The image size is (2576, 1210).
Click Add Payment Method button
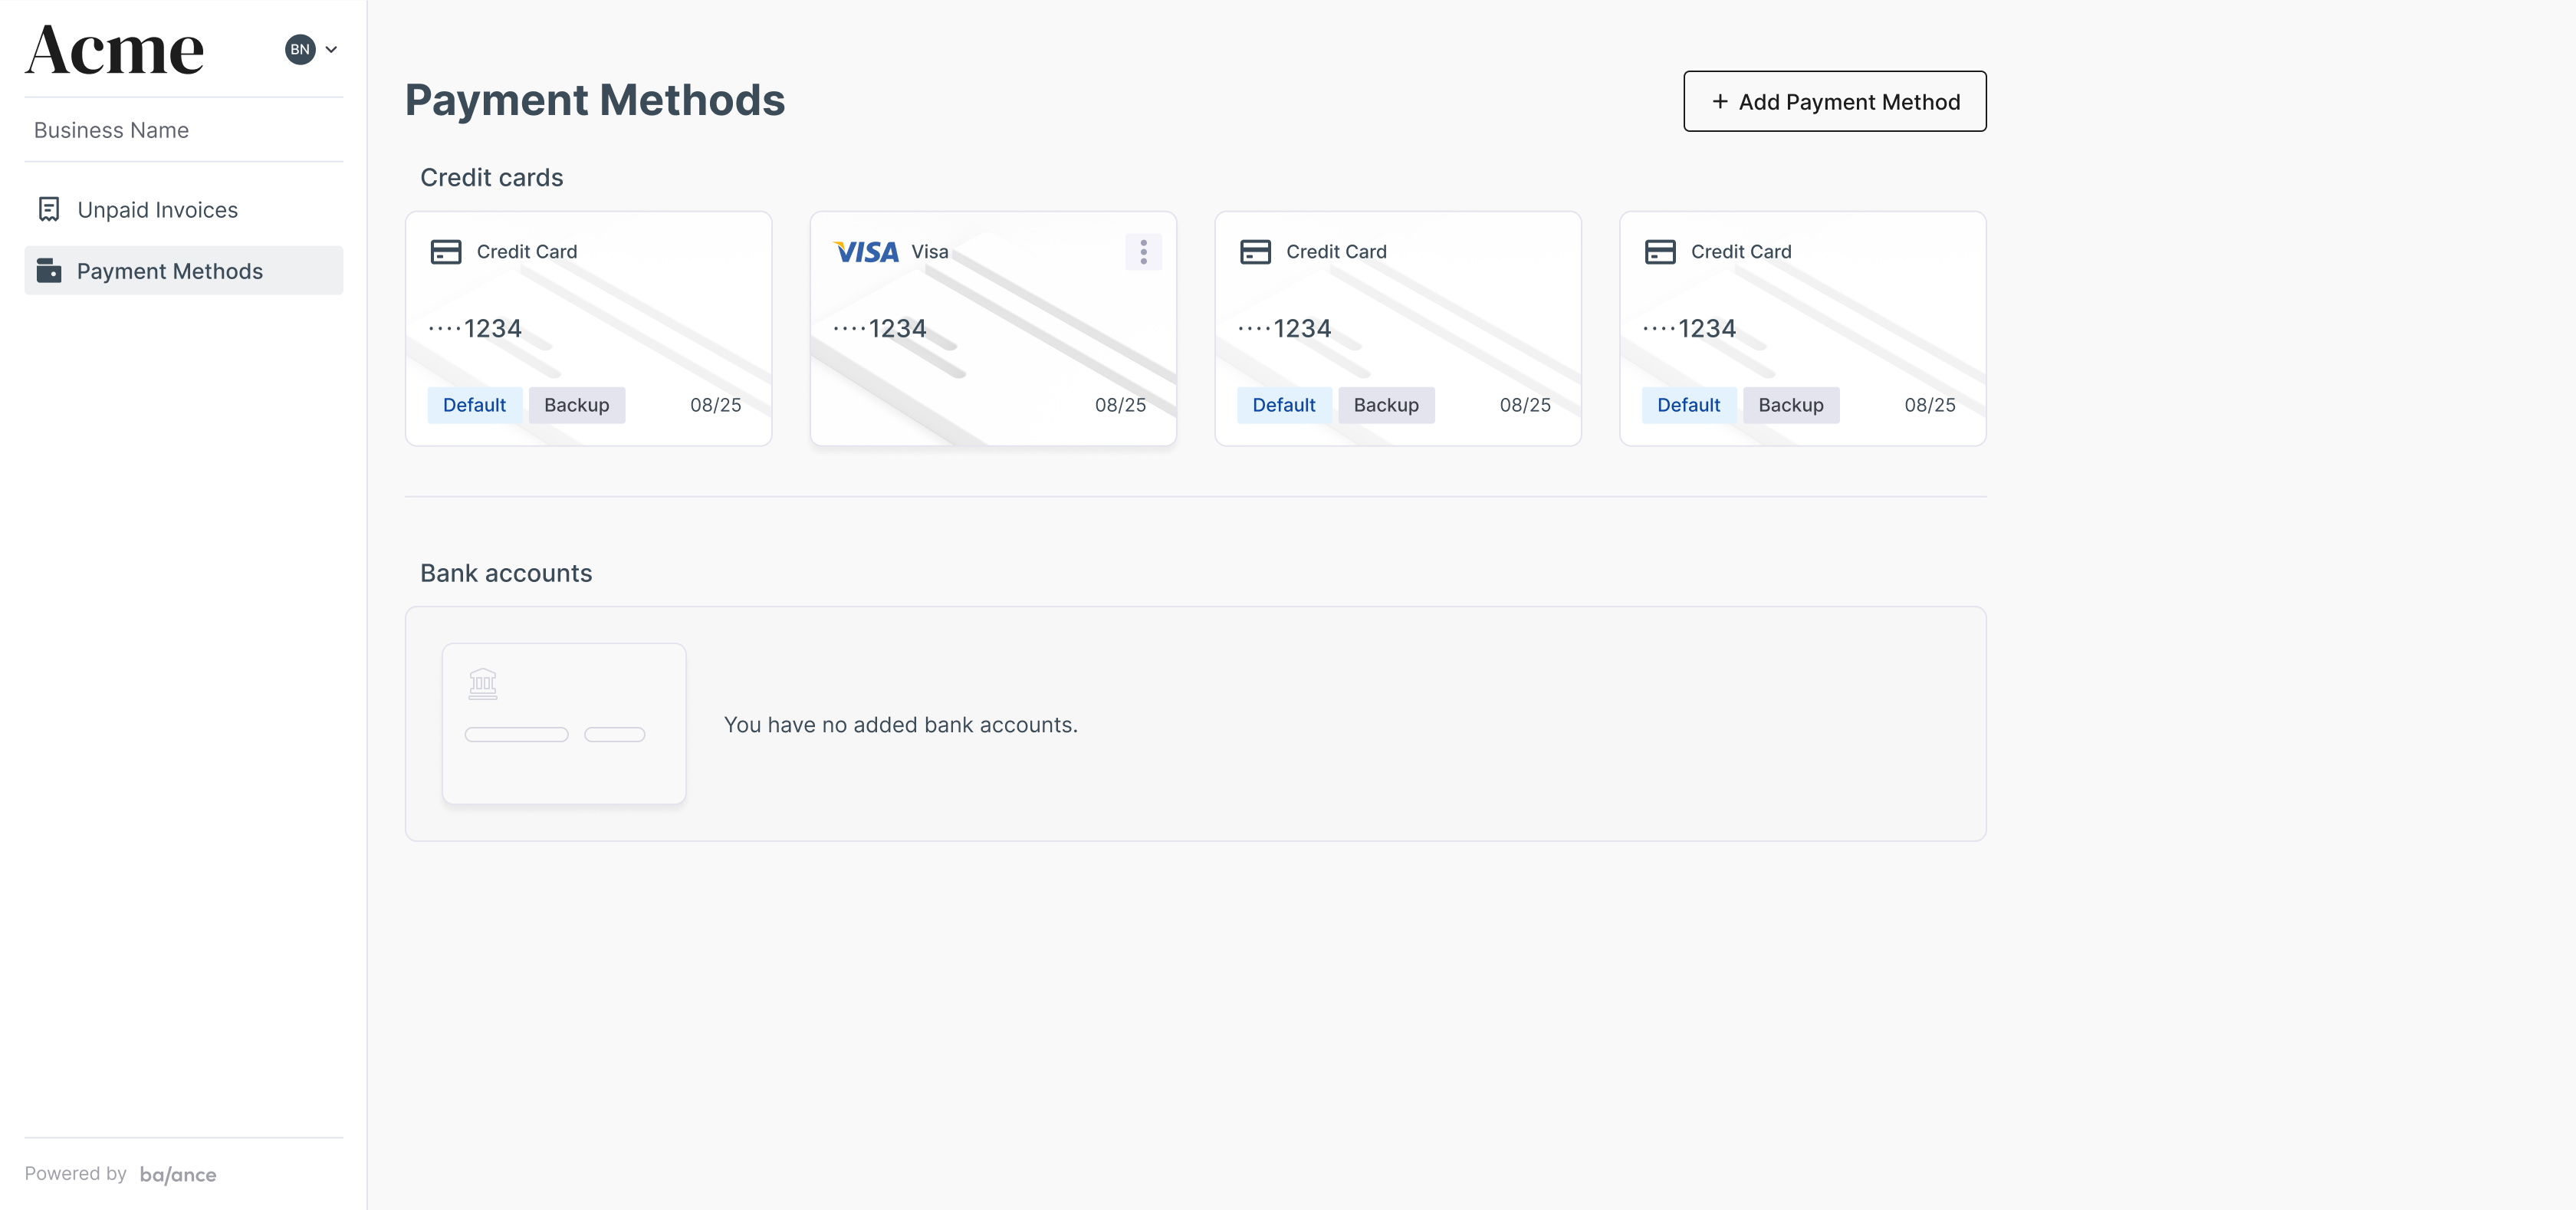point(1834,101)
